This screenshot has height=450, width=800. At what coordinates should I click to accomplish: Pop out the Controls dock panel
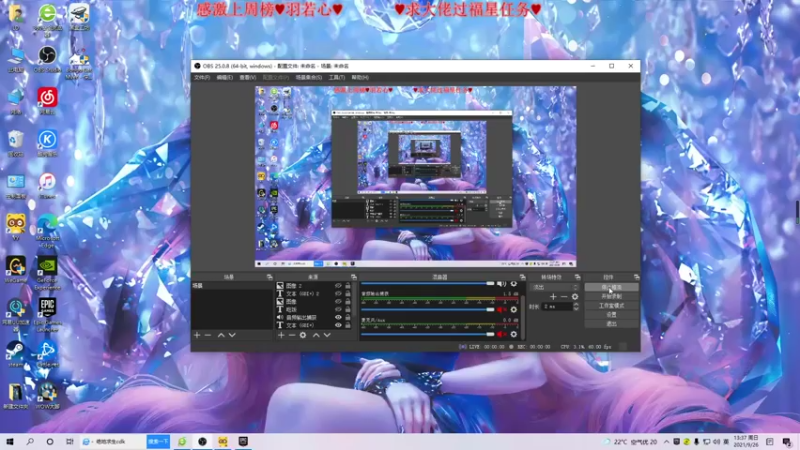click(x=636, y=277)
